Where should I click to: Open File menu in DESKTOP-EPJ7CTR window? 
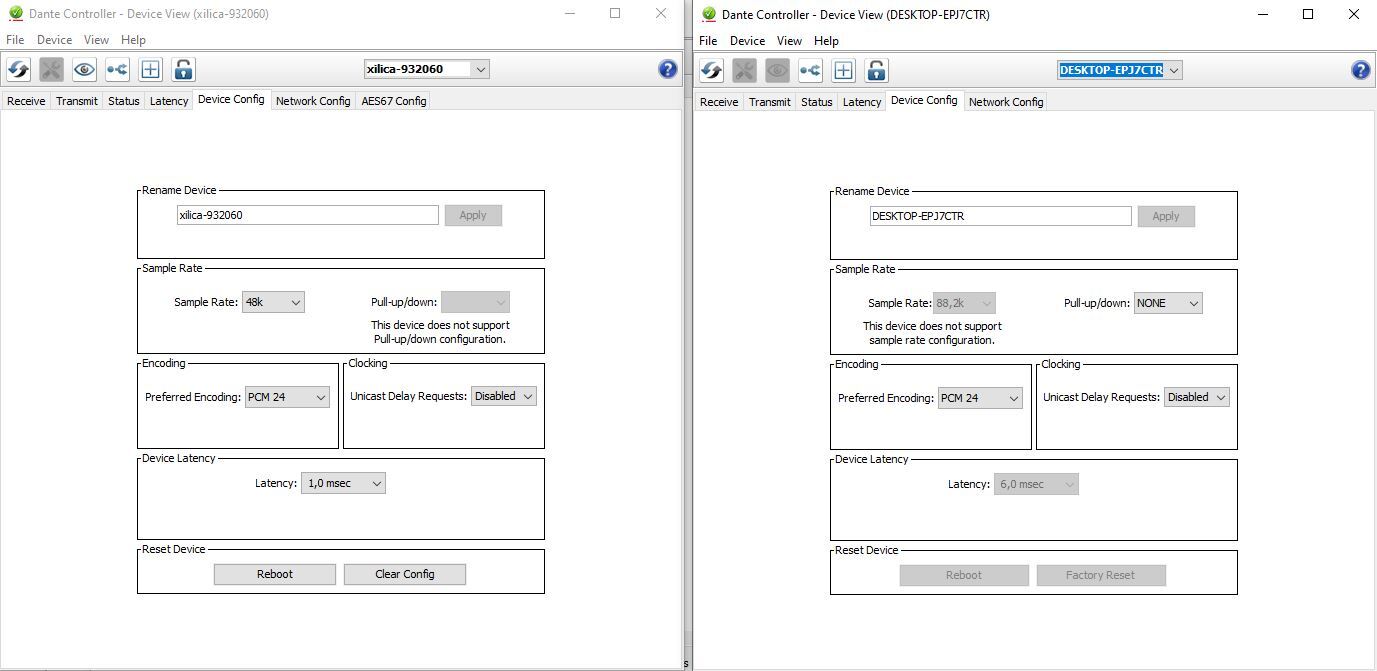708,41
